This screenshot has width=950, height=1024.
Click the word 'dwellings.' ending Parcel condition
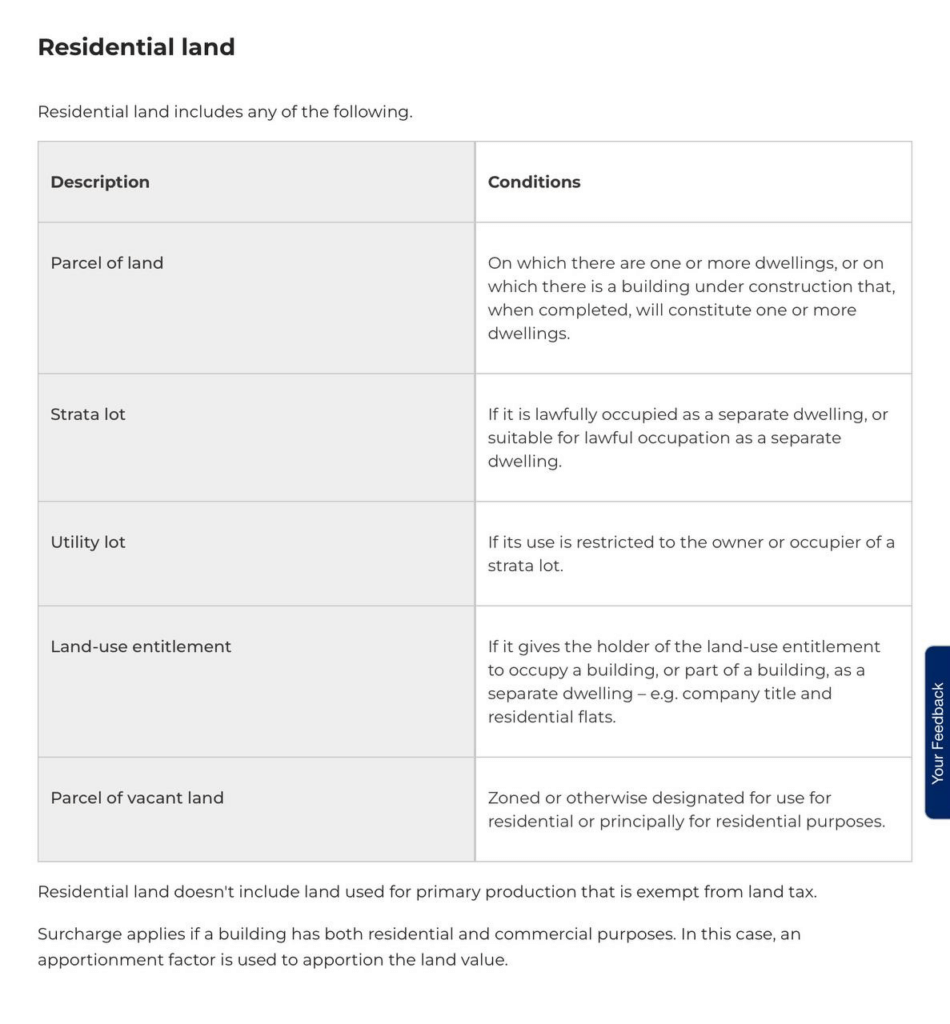click(x=529, y=334)
